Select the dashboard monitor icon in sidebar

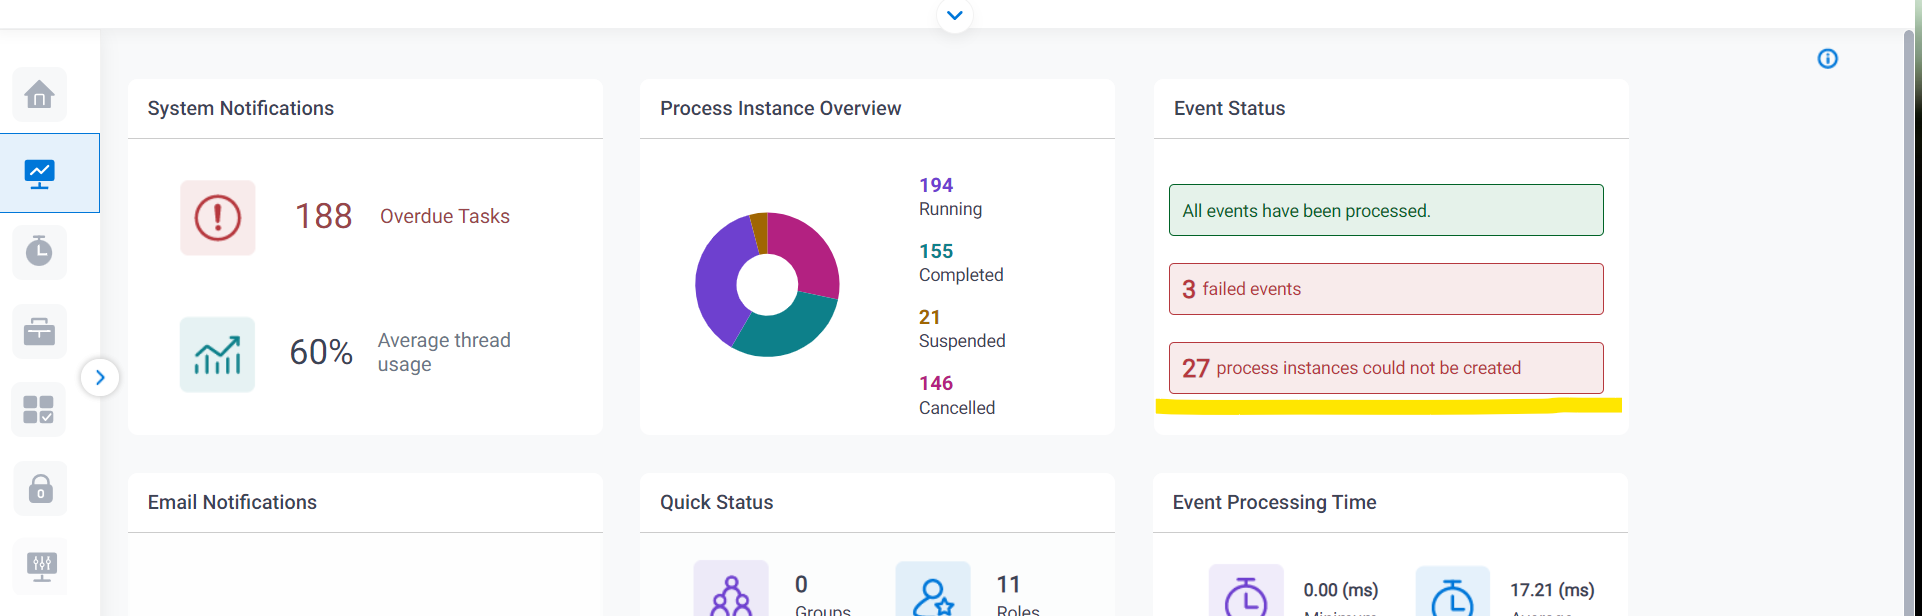40,174
